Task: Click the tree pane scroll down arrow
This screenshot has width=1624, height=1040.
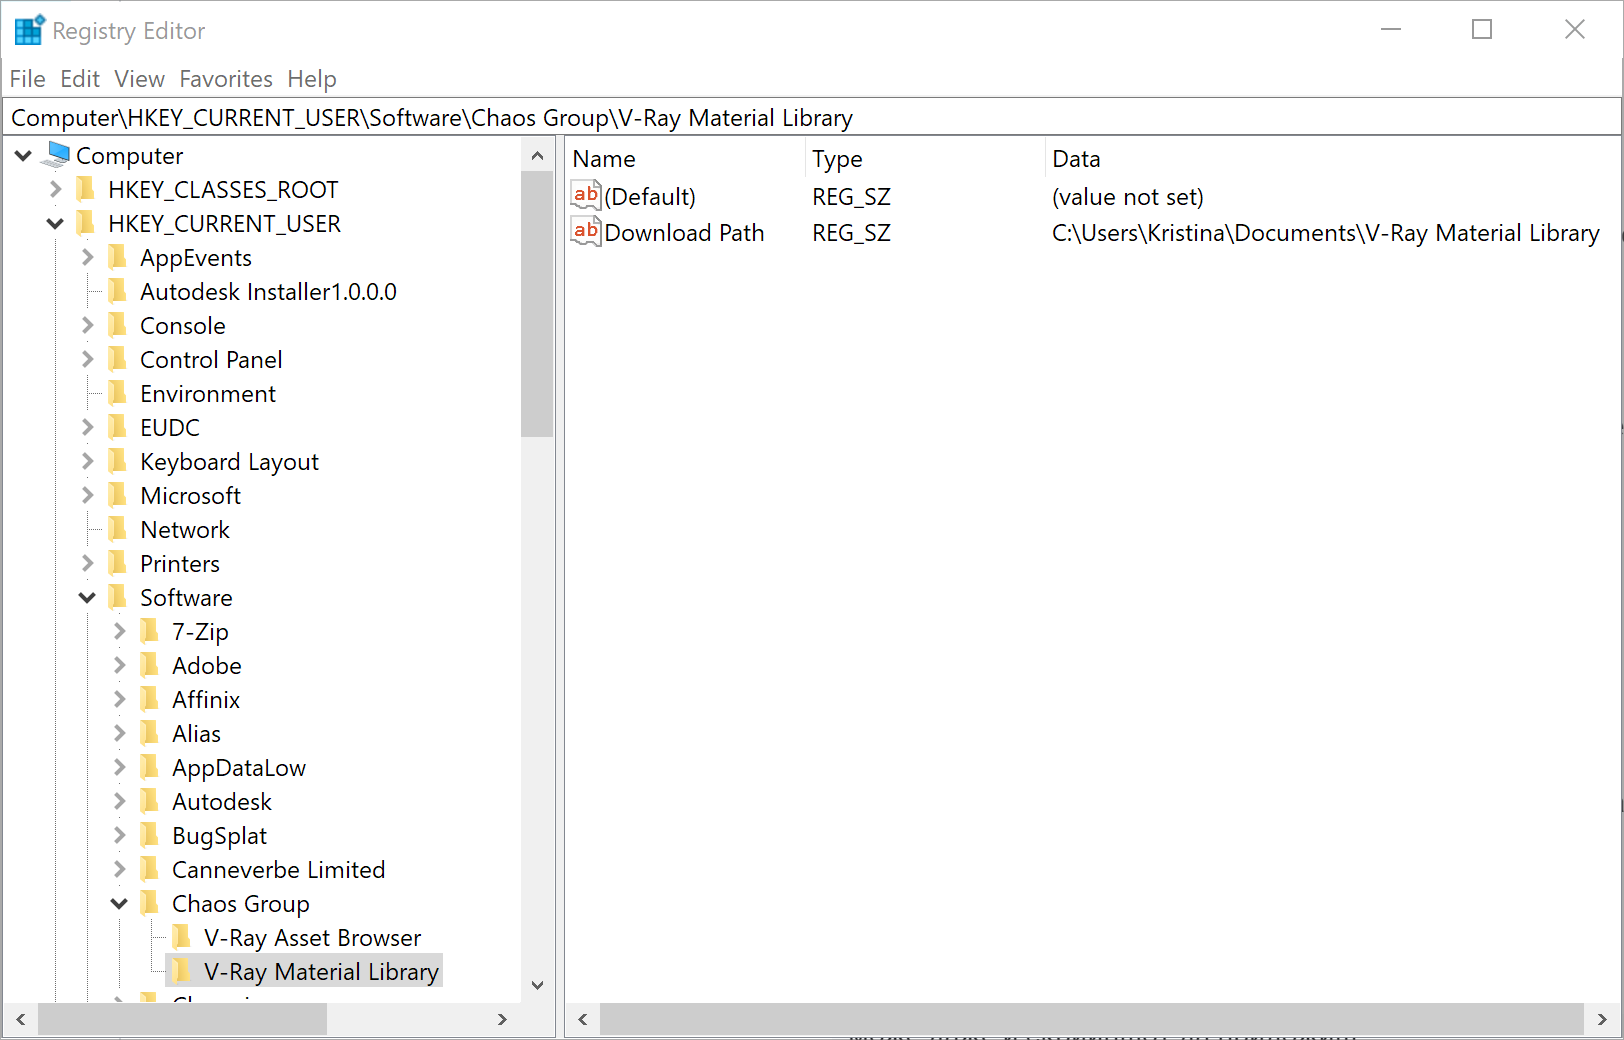Action: (537, 985)
